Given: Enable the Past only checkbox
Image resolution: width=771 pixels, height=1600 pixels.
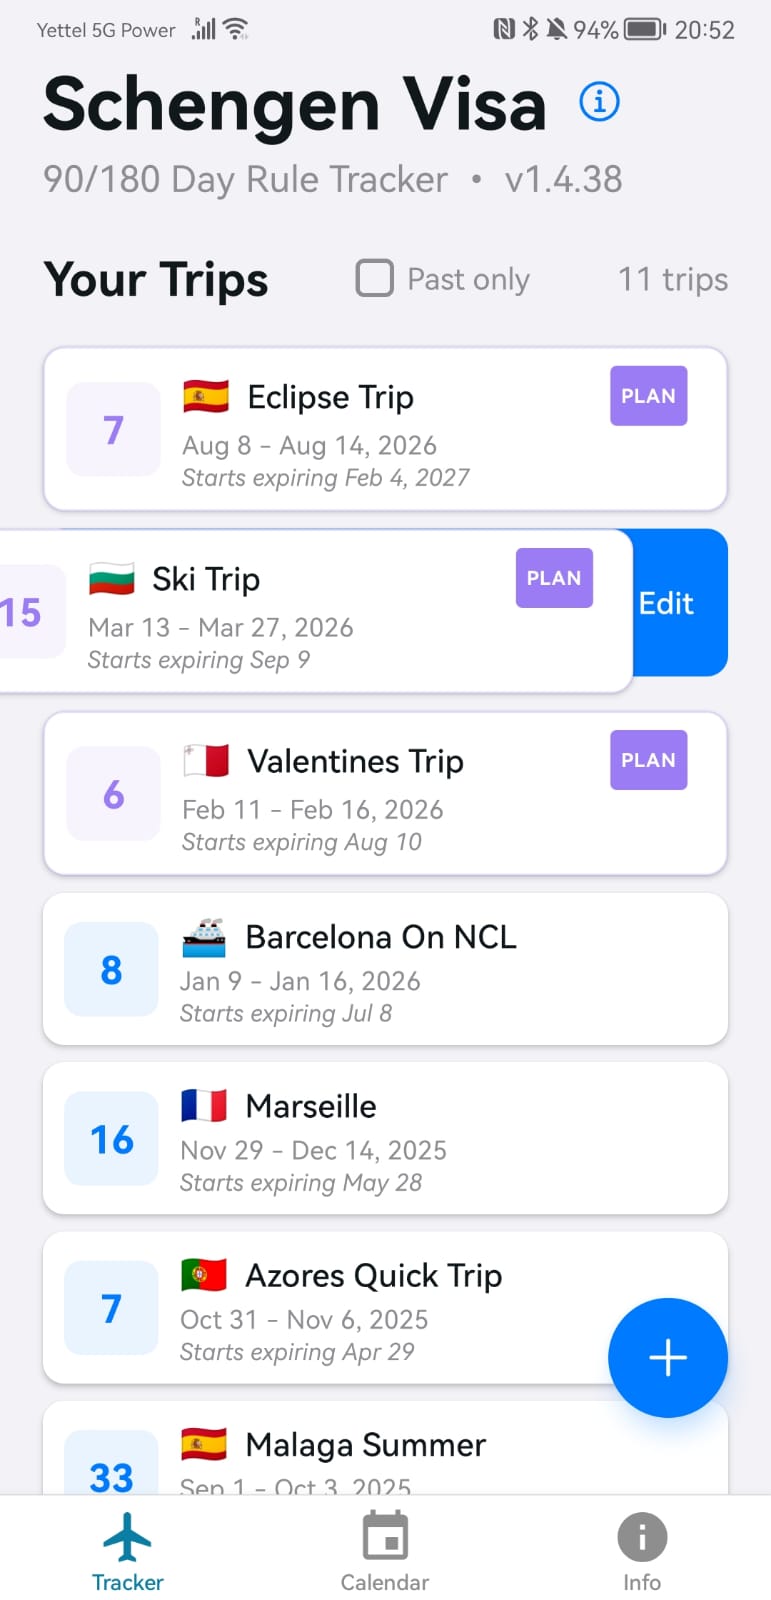Looking at the screenshot, I should click(x=375, y=278).
